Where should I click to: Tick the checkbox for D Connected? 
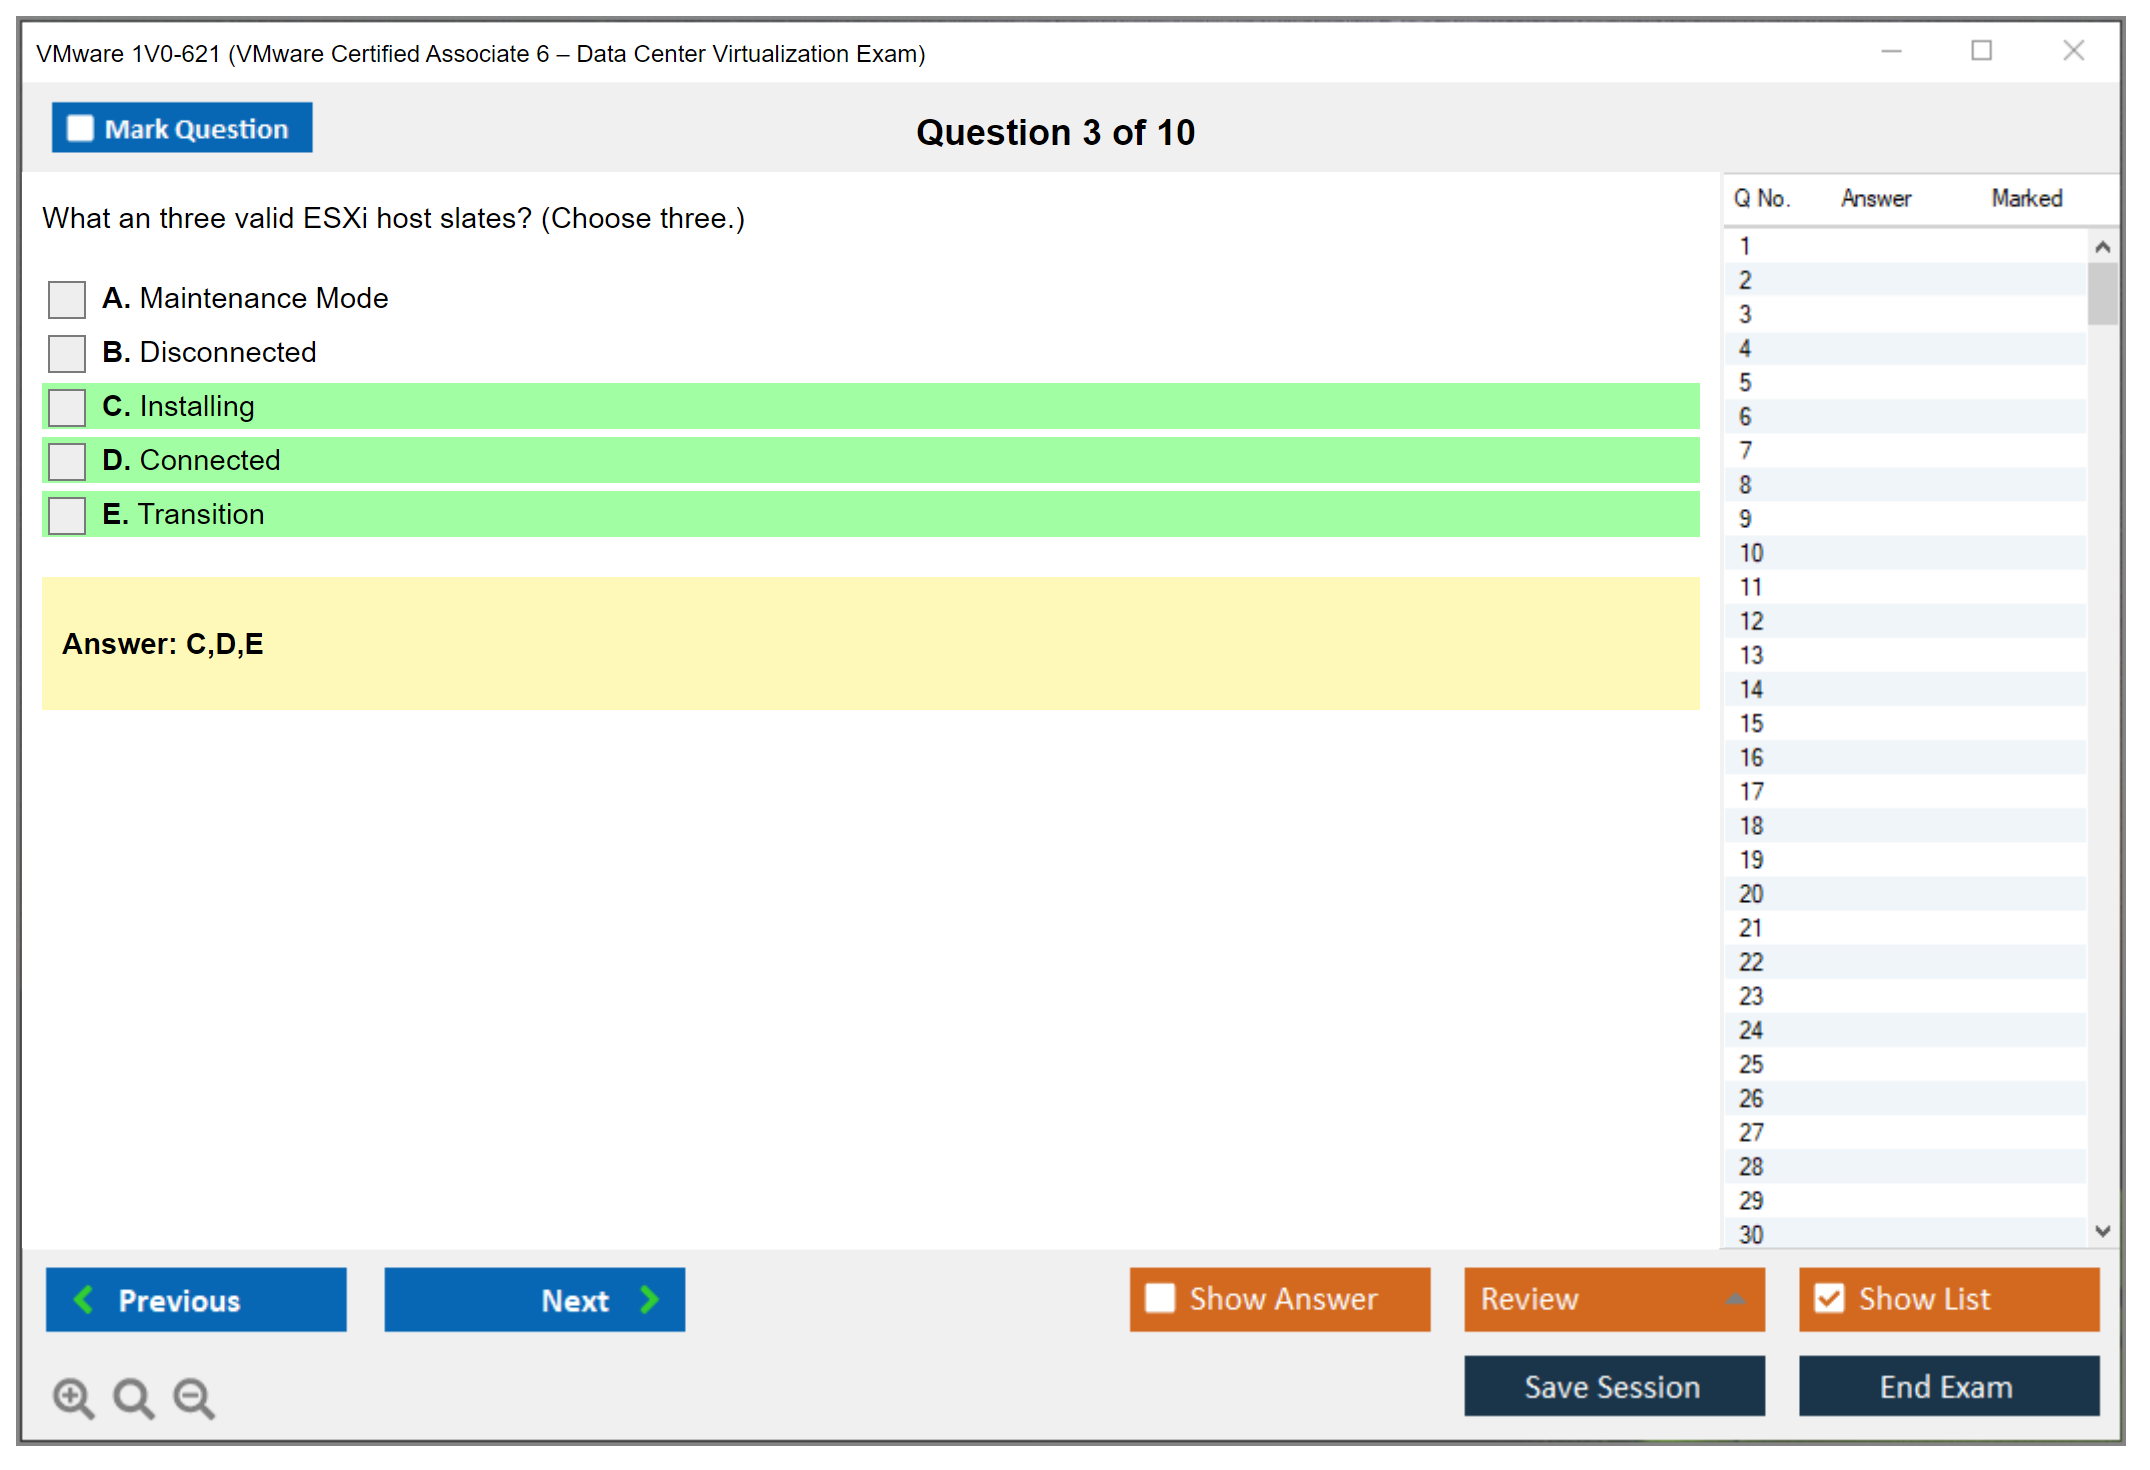[x=67, y=461]
